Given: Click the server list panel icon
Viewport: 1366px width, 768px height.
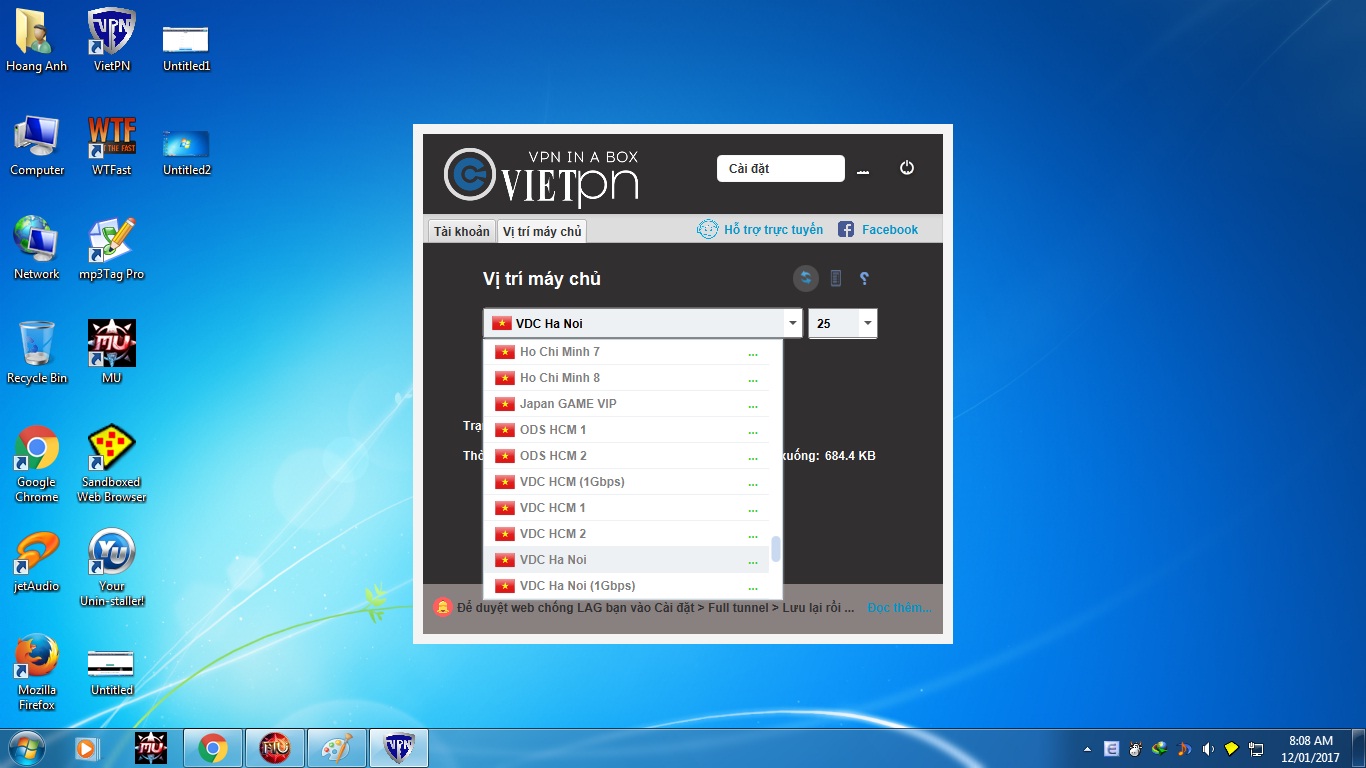Looking at the screenshot, I should click(x=836, y=279).
